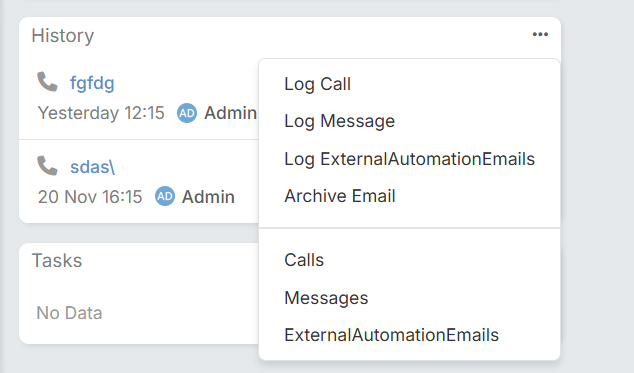The image size is (634, 373).
Task: Choose Log Message in the dropdown
Action: point(340,121)
